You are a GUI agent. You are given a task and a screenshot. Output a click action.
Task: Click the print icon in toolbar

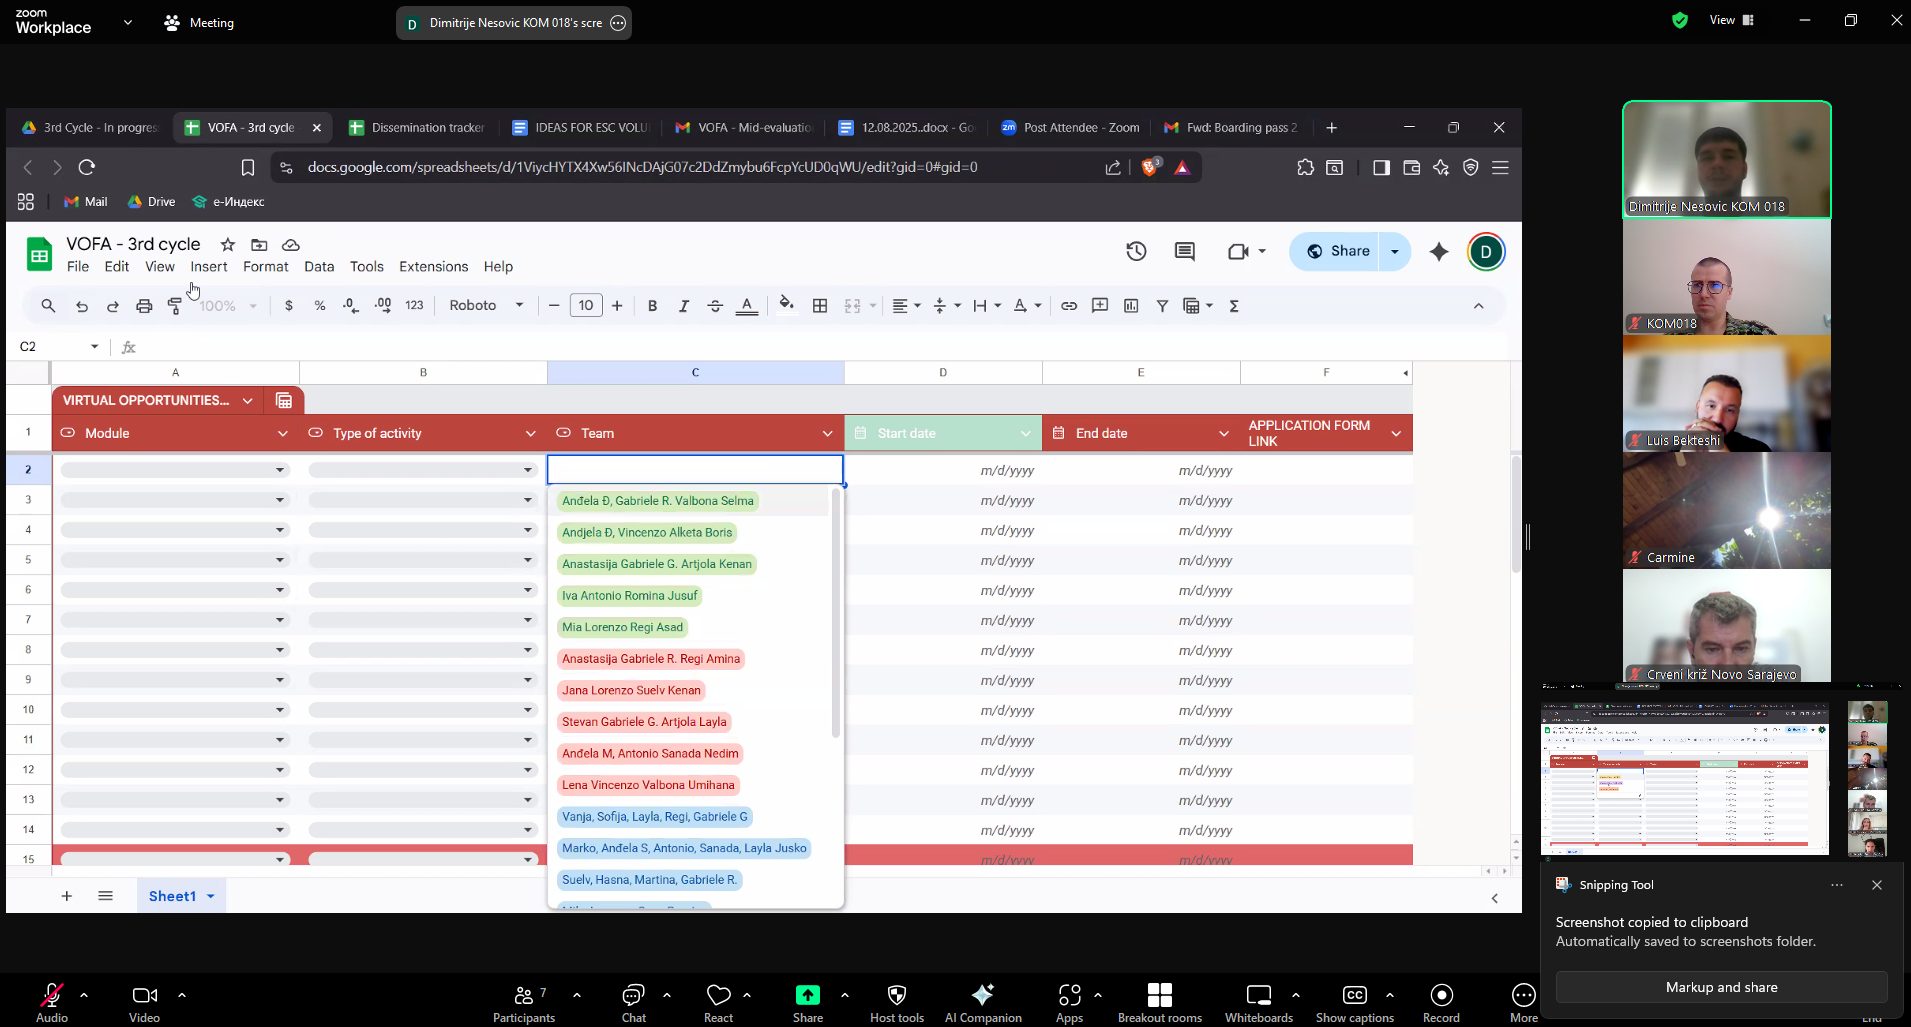point(144,306)
